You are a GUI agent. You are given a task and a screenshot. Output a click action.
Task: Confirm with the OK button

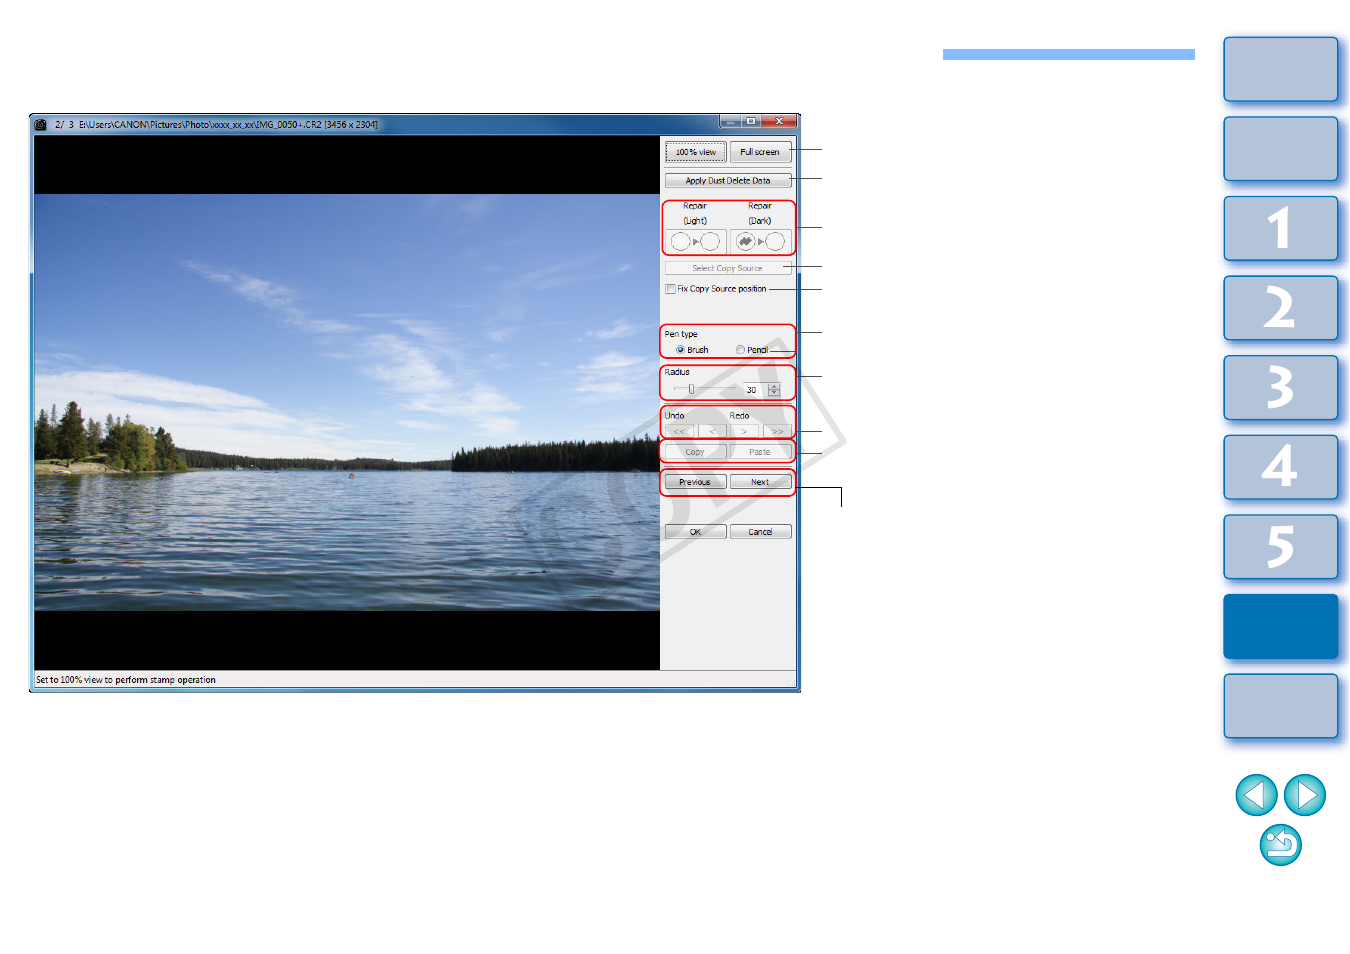pos(696,532)
